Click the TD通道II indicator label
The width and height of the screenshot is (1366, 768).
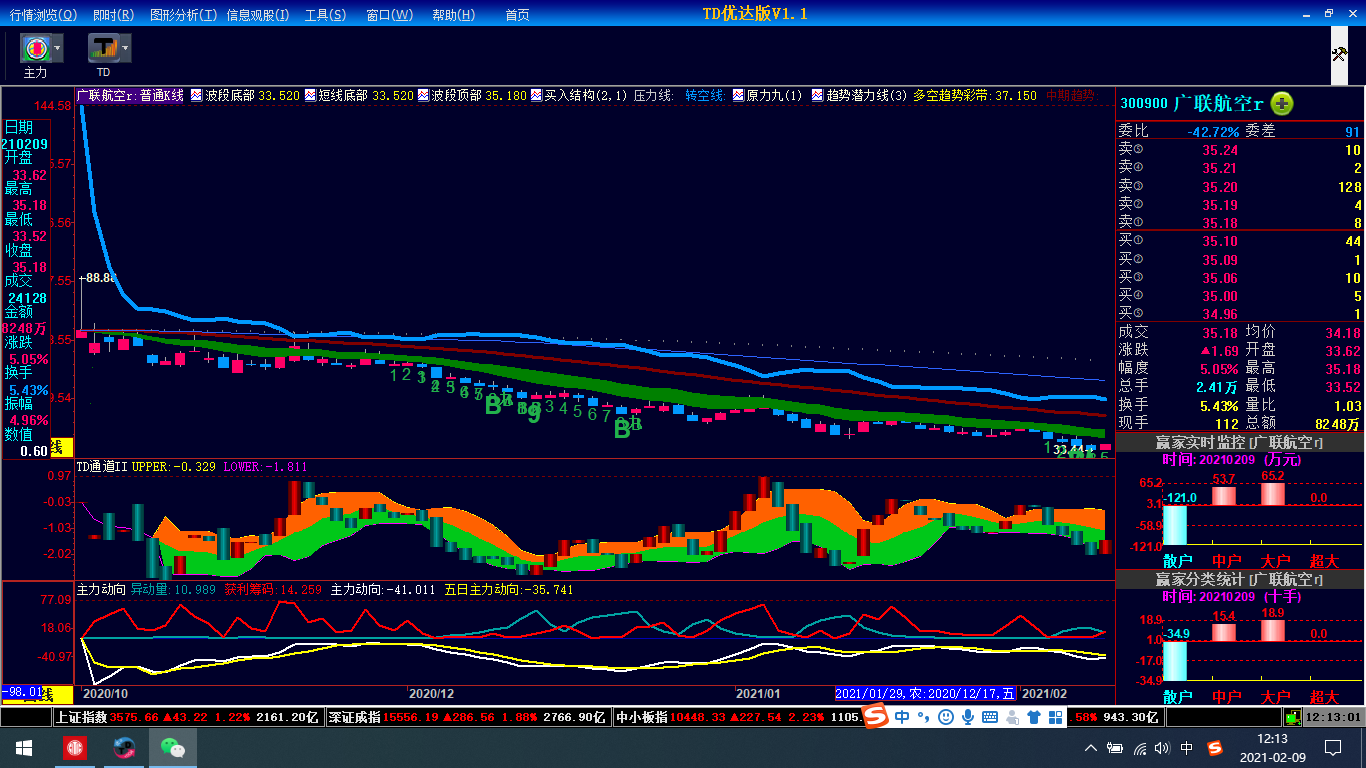103,467
